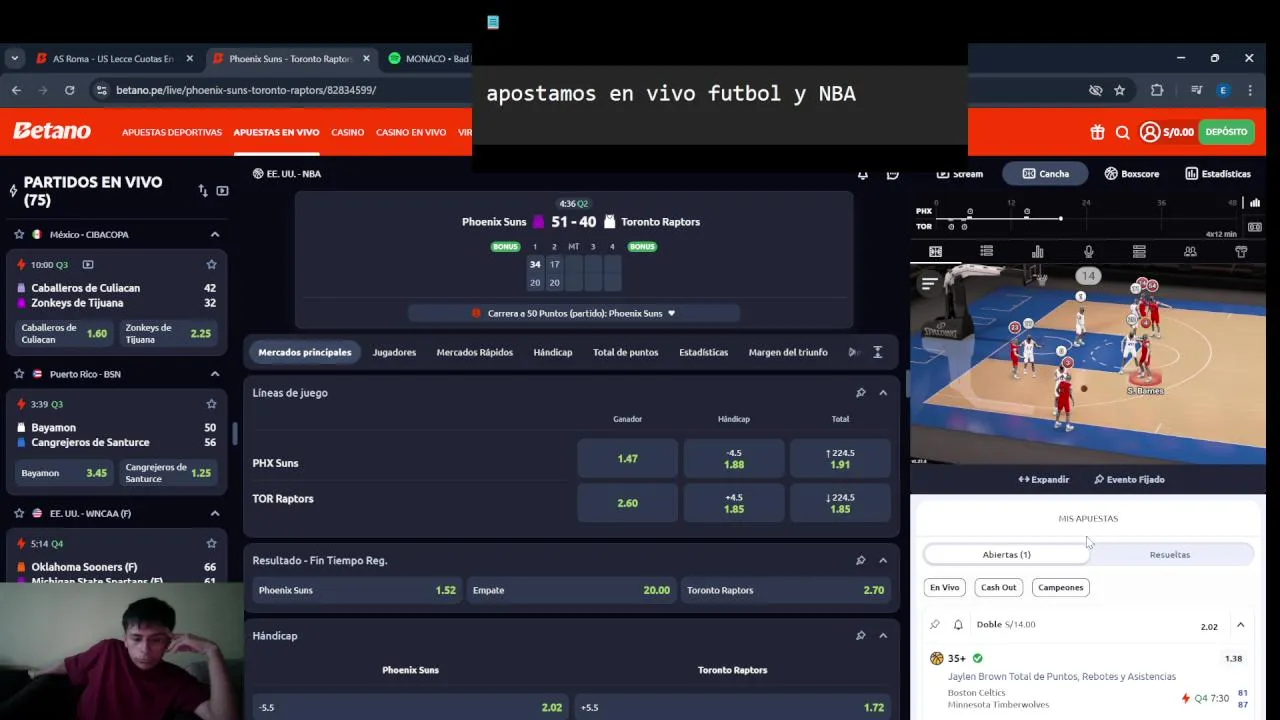The height and width of the screenshot is (720, 1280).
Task: Collapse the Resultado - Fin Tiempo Reg. market
Action: [883, 560]
